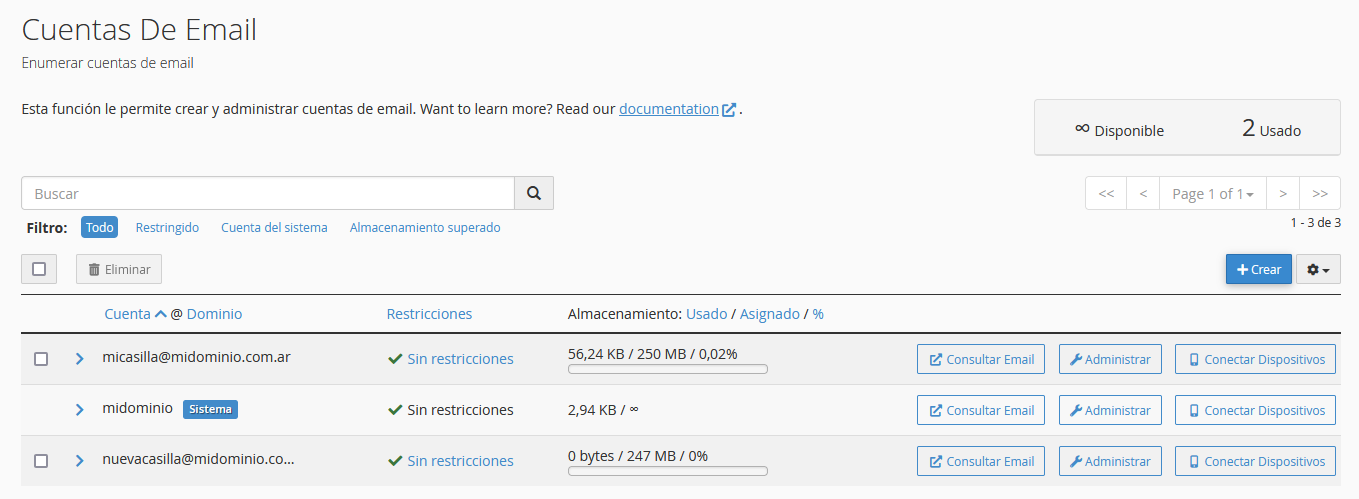Screen dimensions: 1359x499
Task: Open the Page 1 of 1 dropdown
Action: tap(1213, 194)
